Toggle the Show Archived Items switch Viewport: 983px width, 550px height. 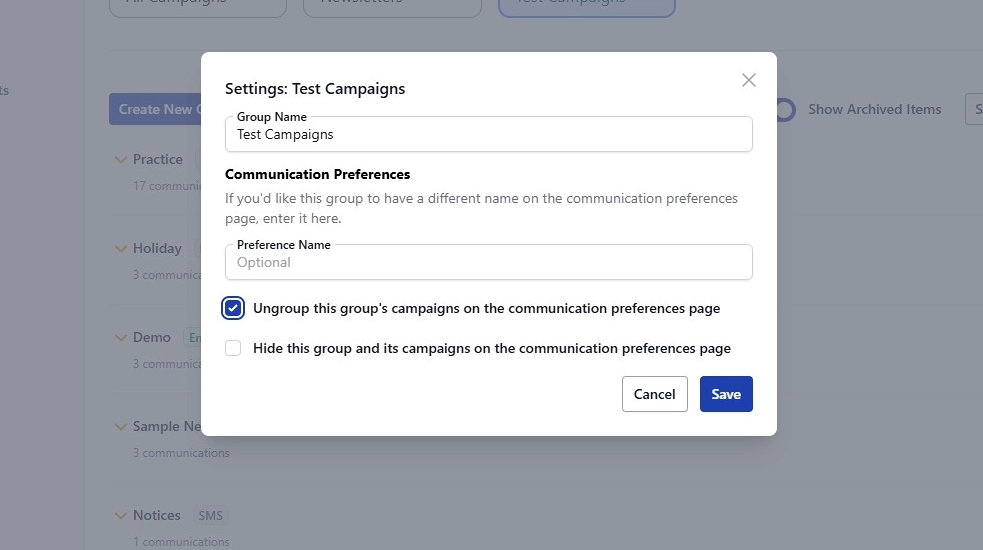[x=784, y=109]
